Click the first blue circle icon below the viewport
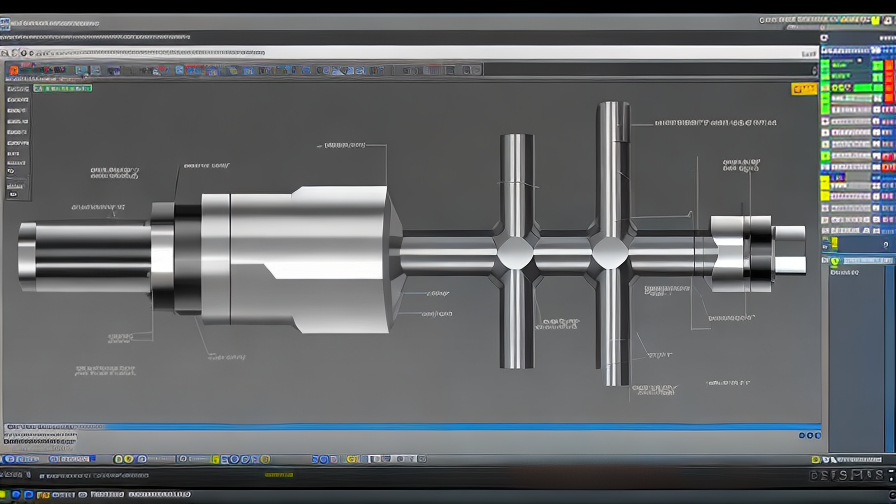Viewport: 896px width, 504px height. pyautogui.click(x=802, y=435)
